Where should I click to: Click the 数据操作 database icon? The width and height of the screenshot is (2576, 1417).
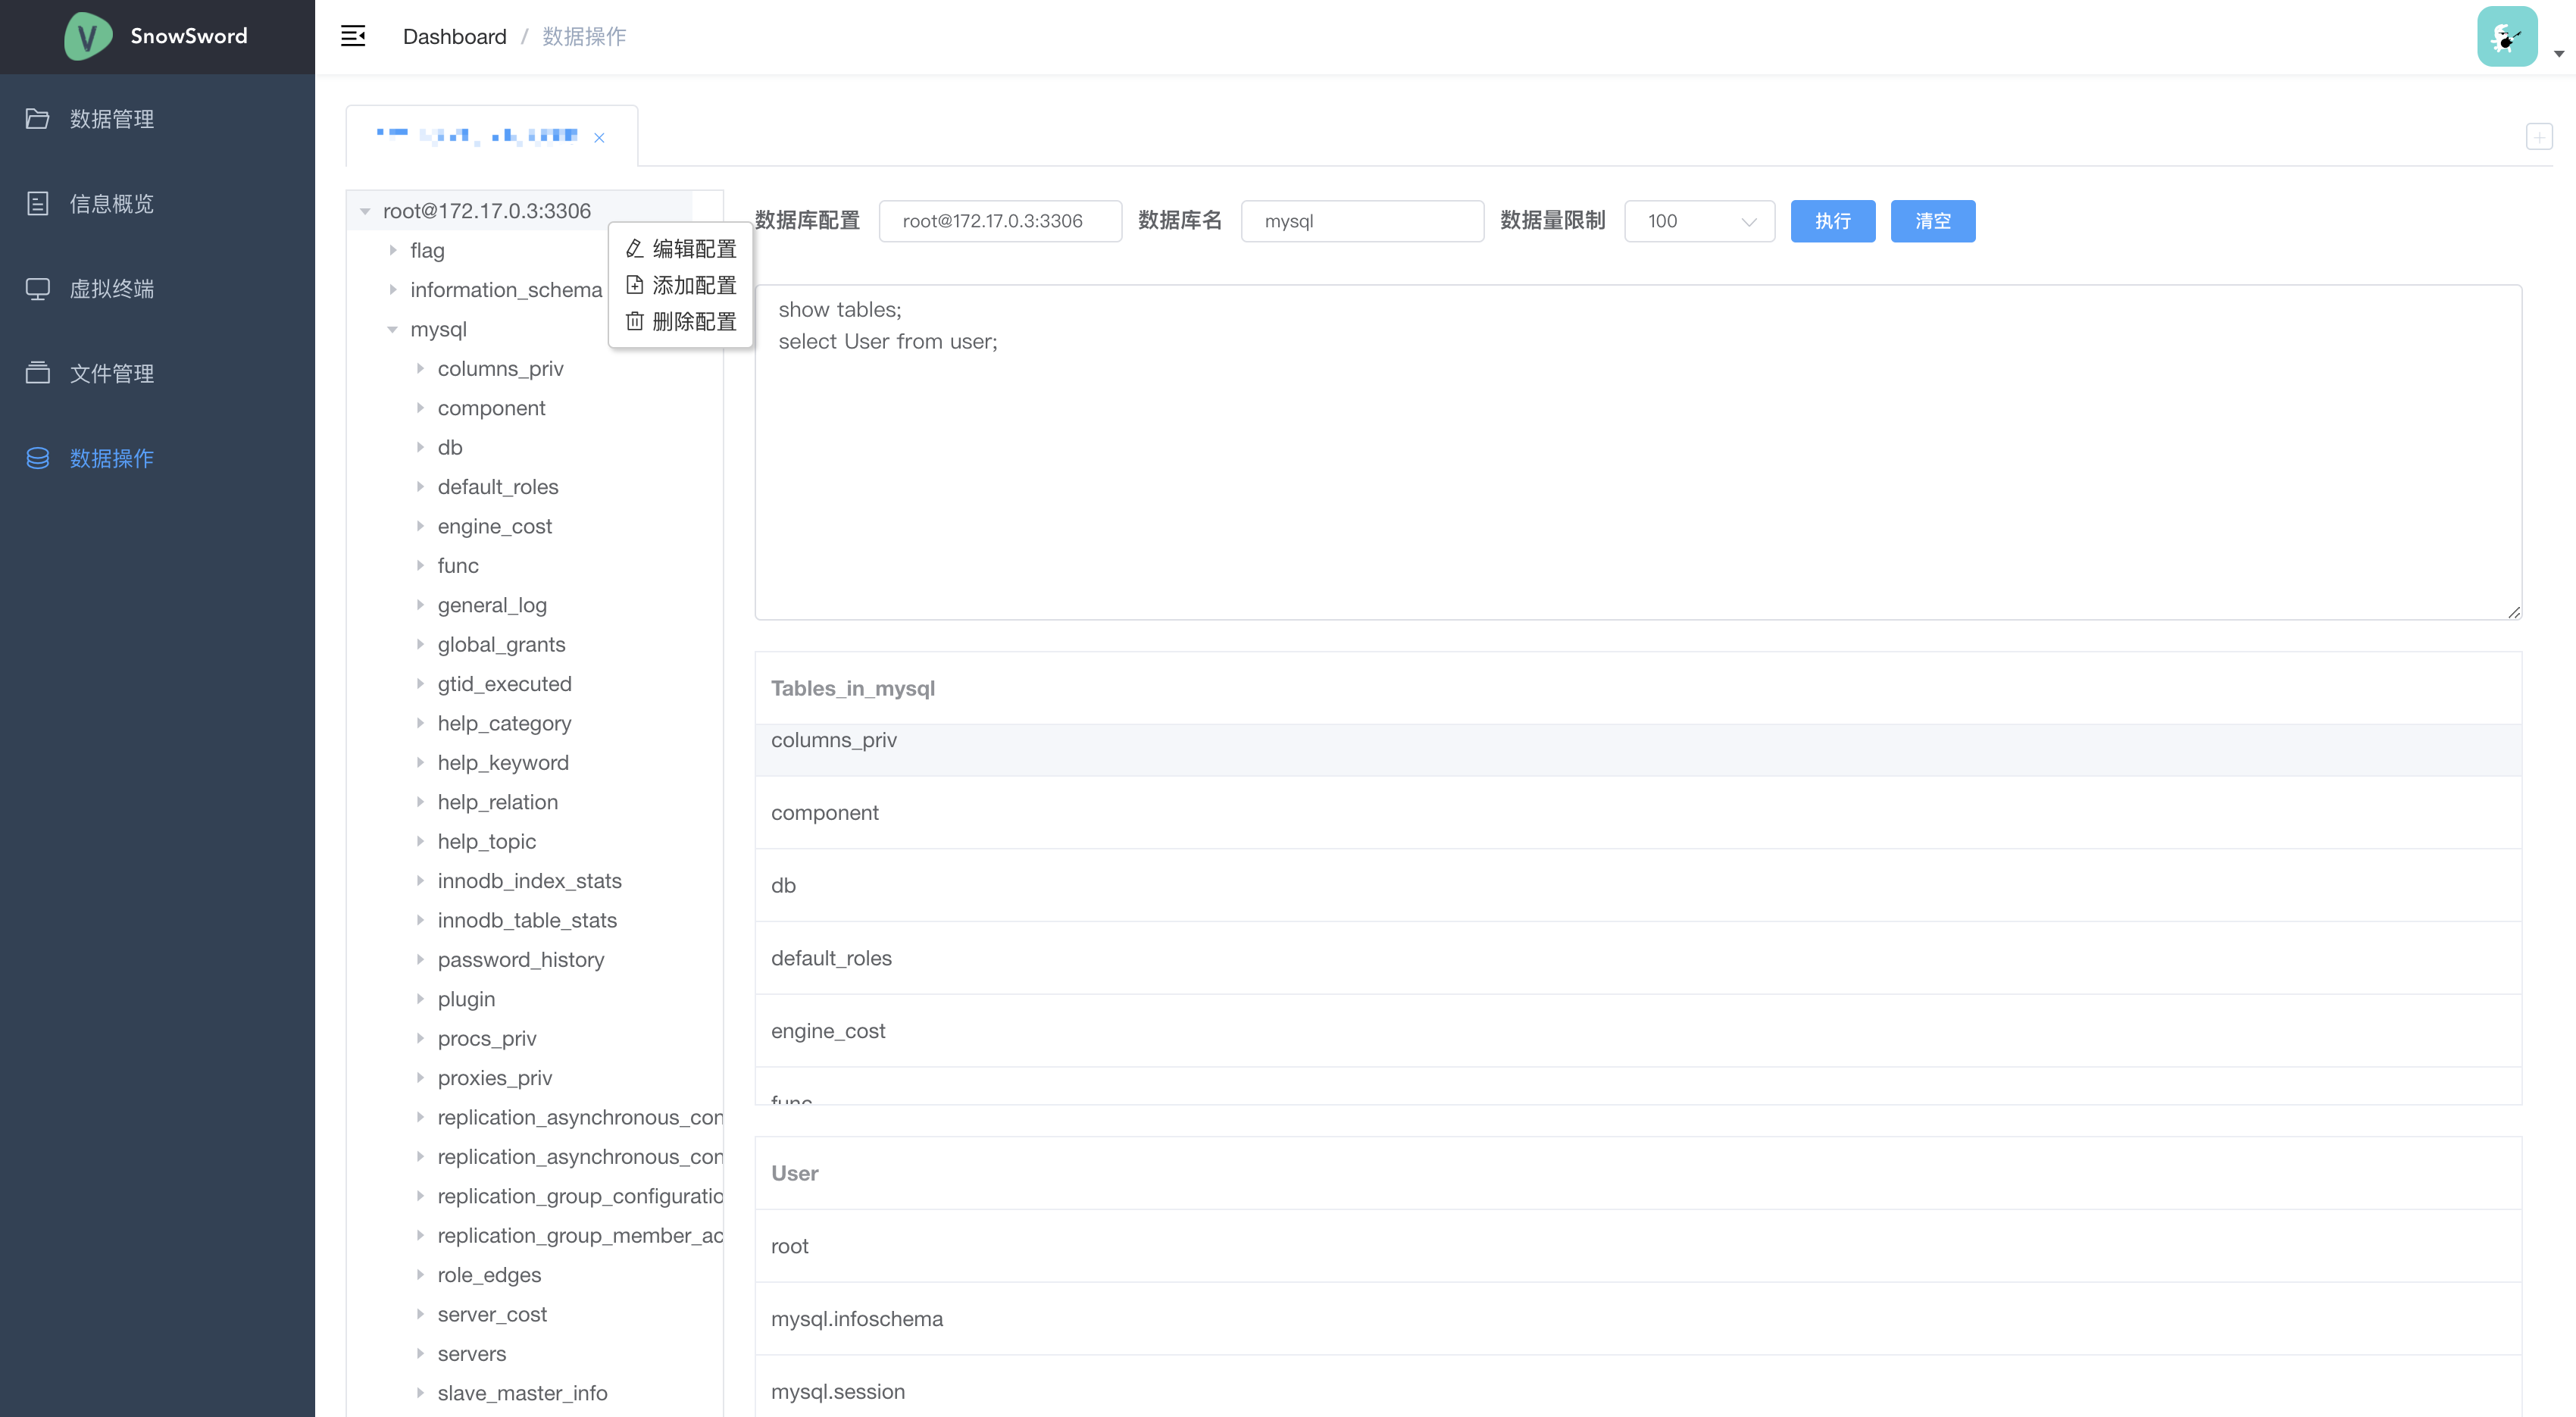(38, 458)
